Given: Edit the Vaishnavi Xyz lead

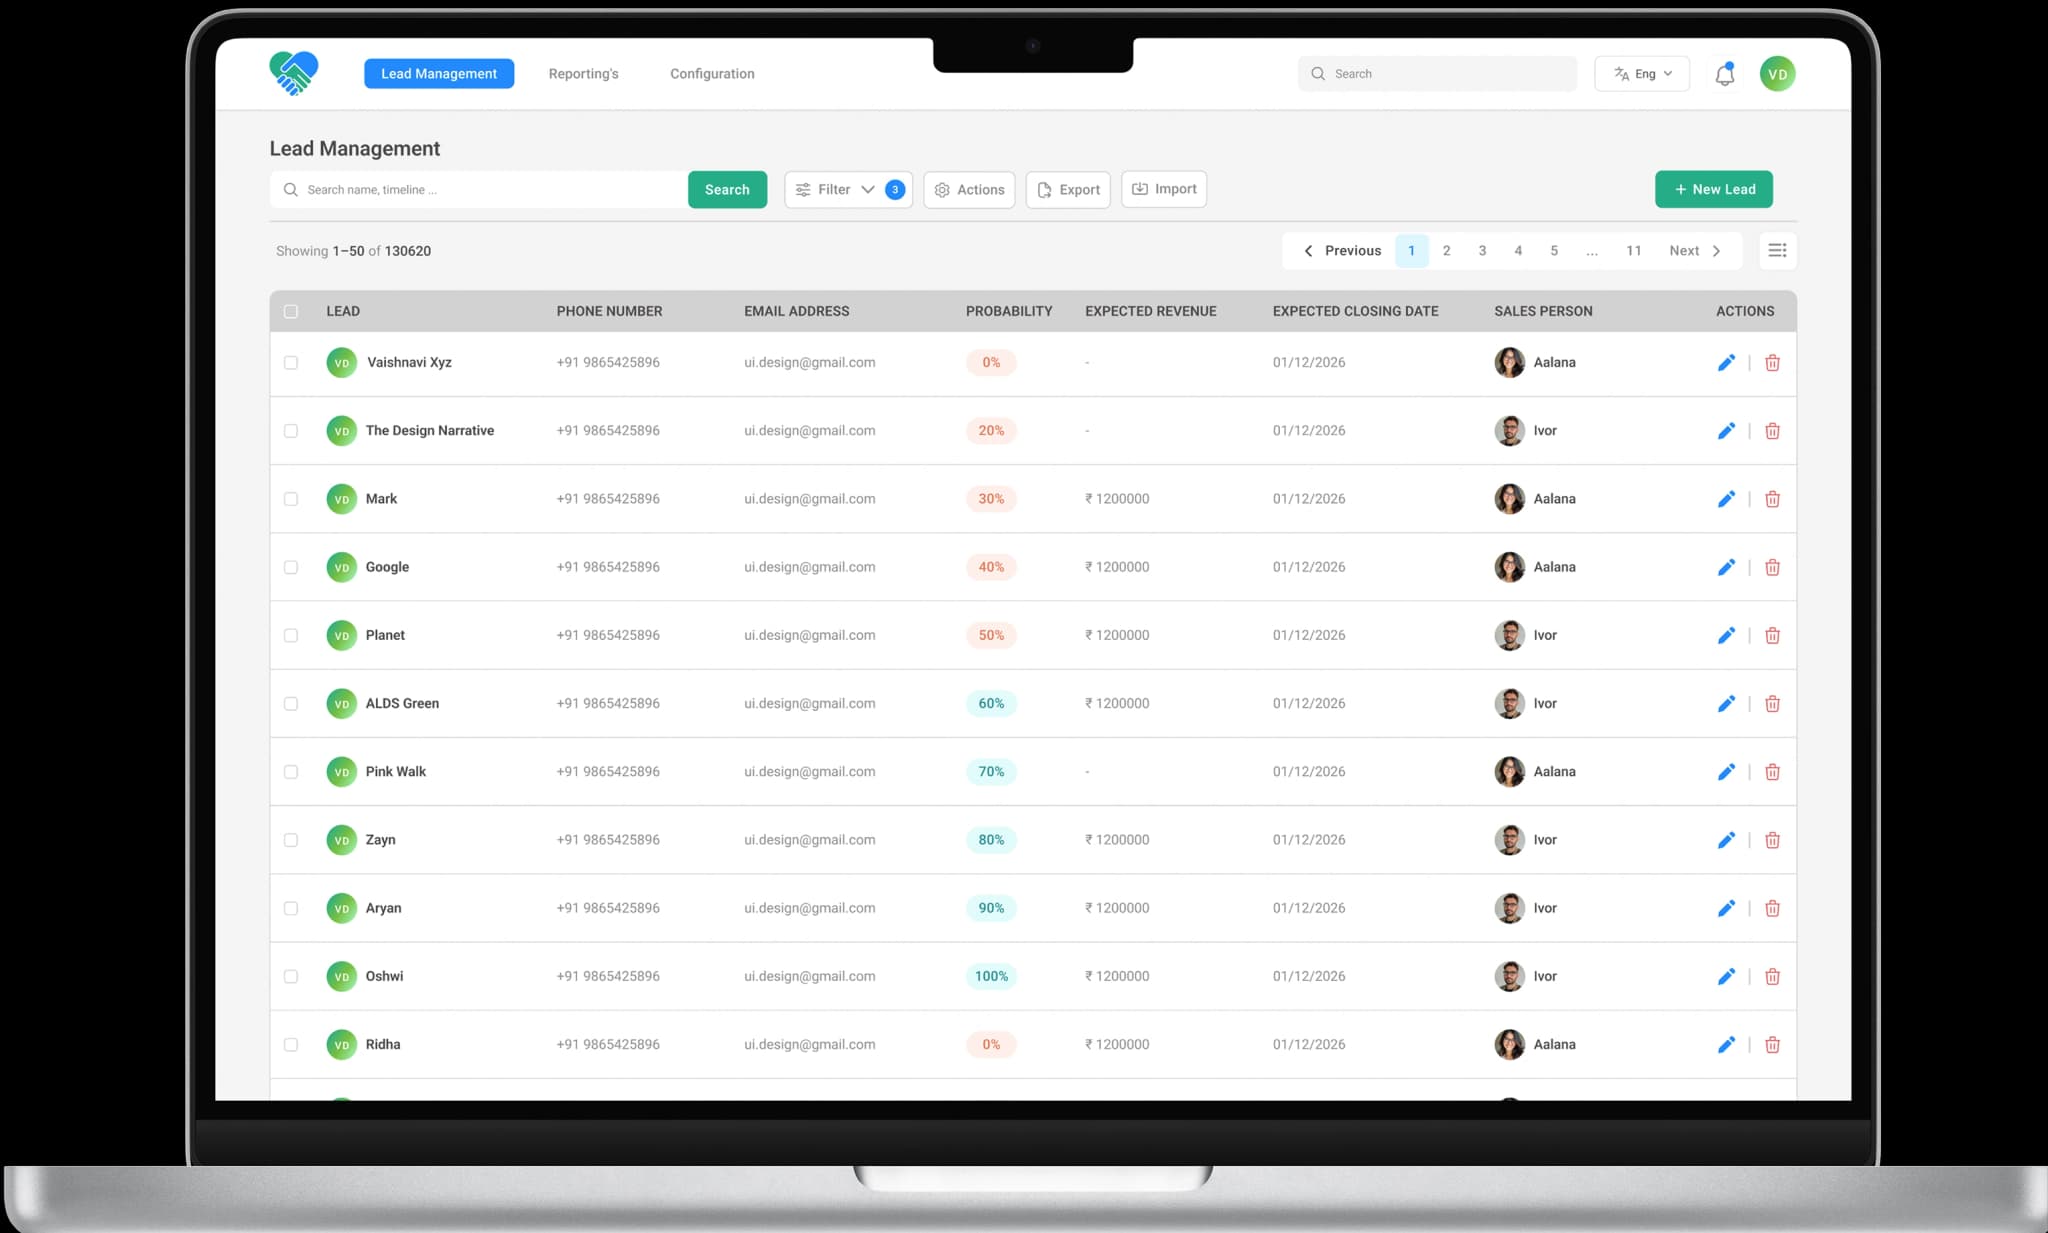Looking at the screenshot, I should click(x=1726, y=363).
